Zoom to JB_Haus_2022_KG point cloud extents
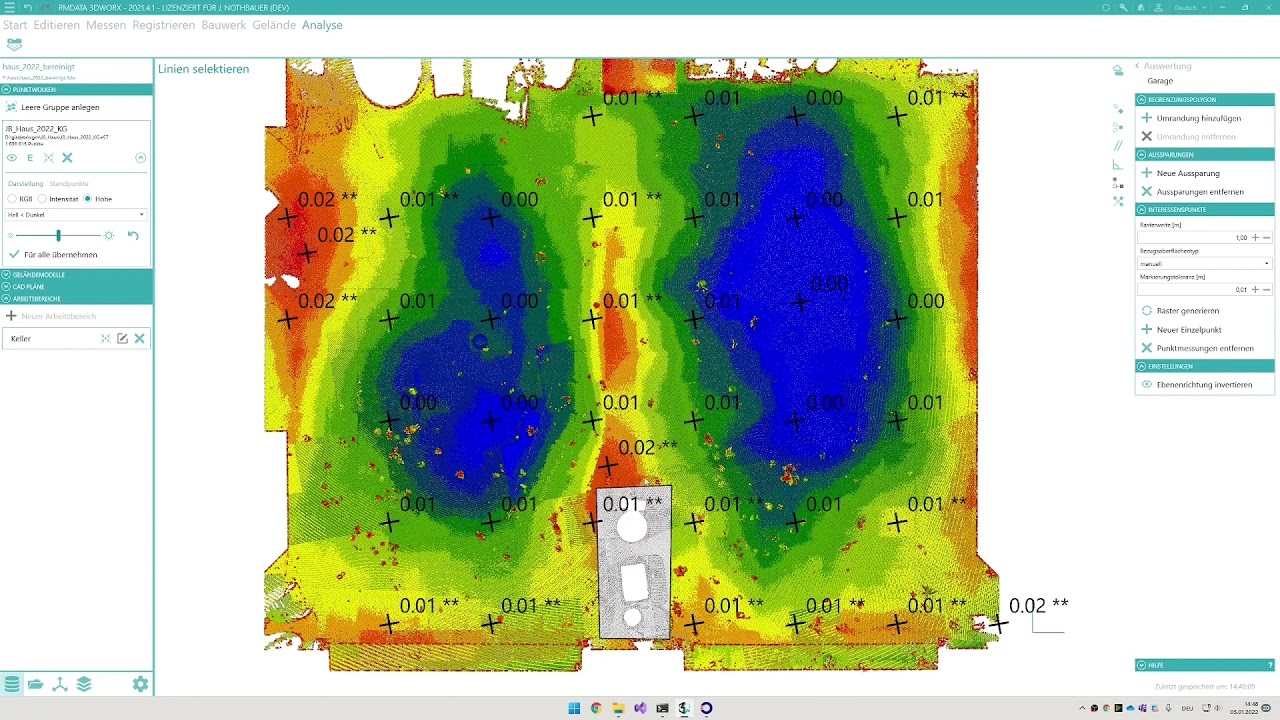Image resolution: width=1280 pixels, height=720 pixels. tap(48, 158)
